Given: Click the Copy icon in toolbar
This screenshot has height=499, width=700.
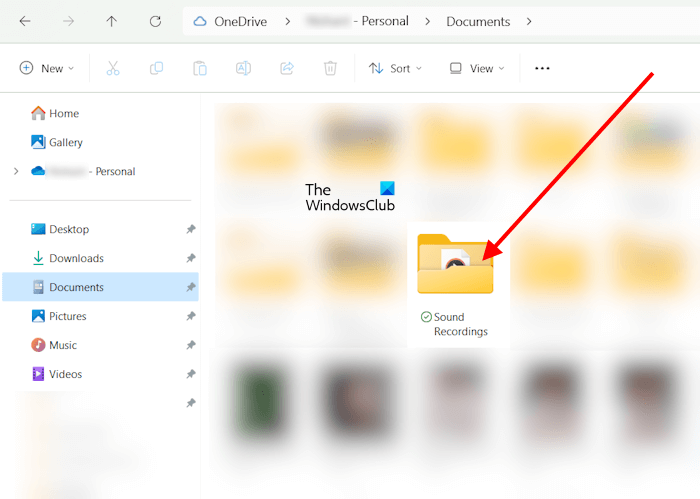Looking at the screenshot, I should (156, 68).
